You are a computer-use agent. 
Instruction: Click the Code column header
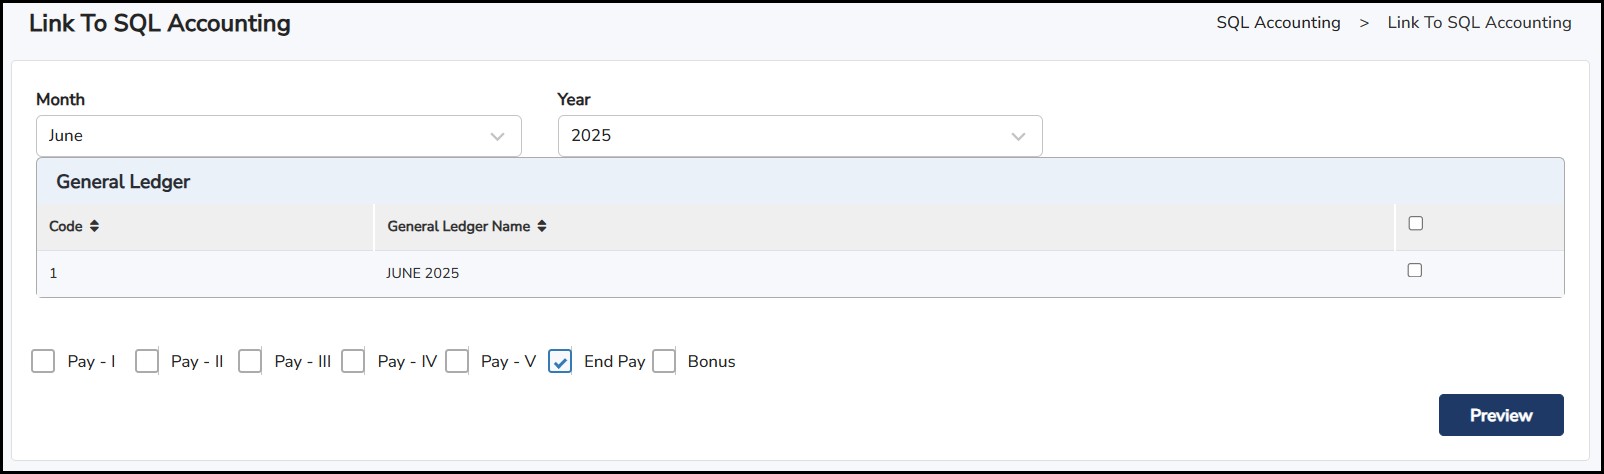(x=66, y=226)
